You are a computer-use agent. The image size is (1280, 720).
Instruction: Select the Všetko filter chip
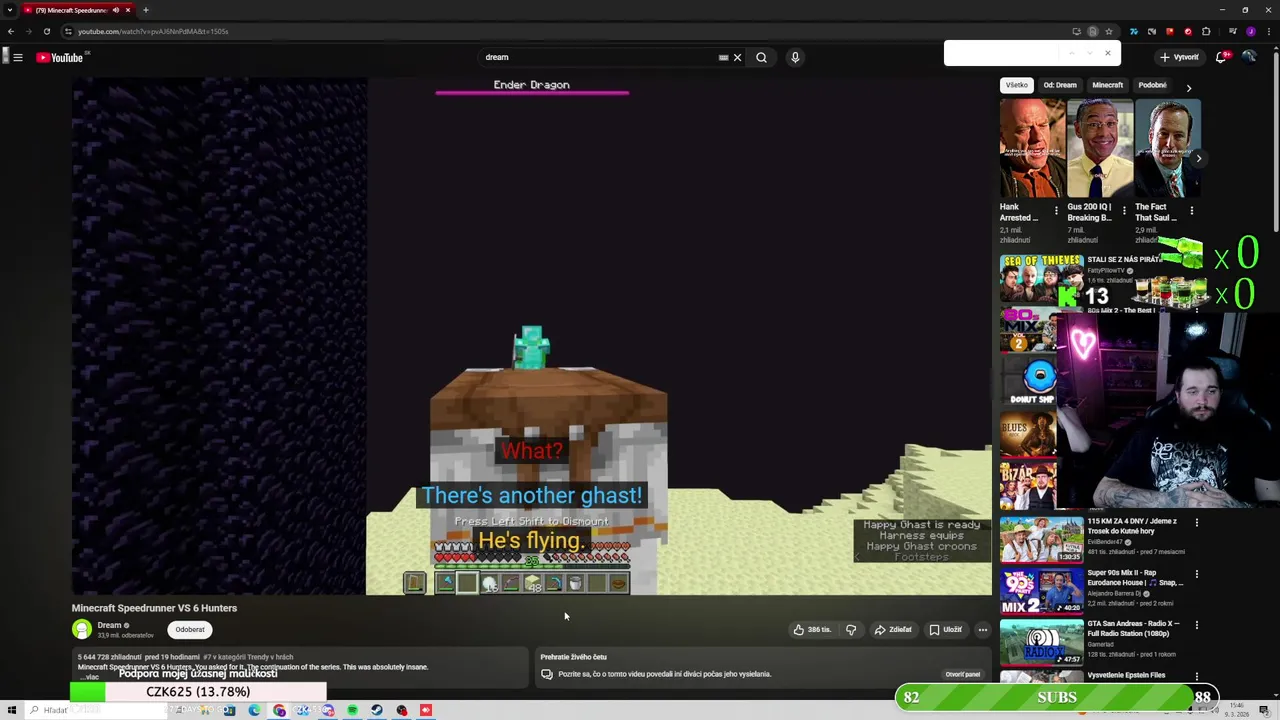1016,85
